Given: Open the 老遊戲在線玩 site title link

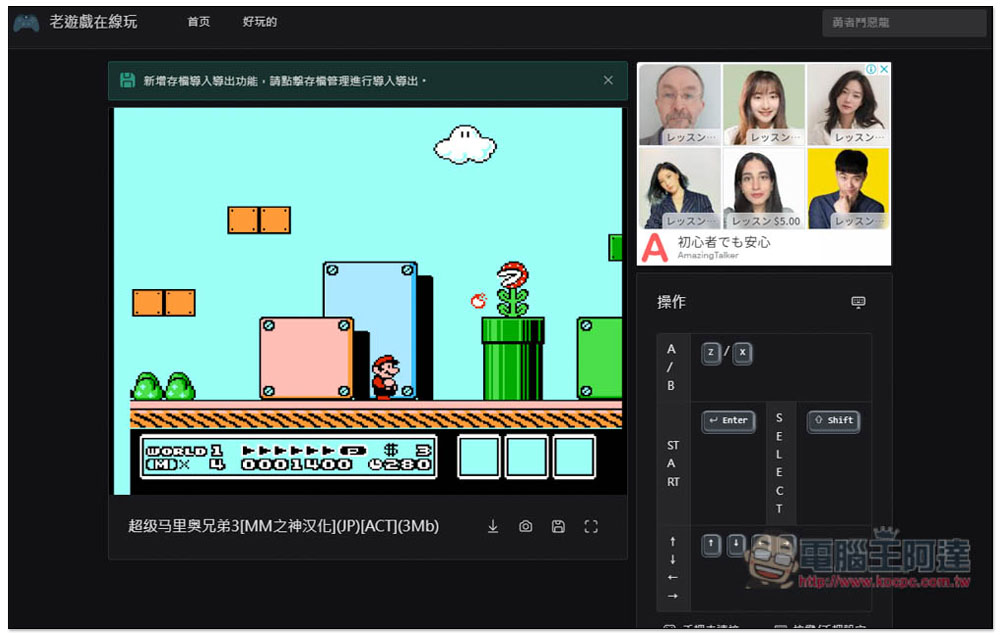Looking at the screenshot, I should coord(93,22).
